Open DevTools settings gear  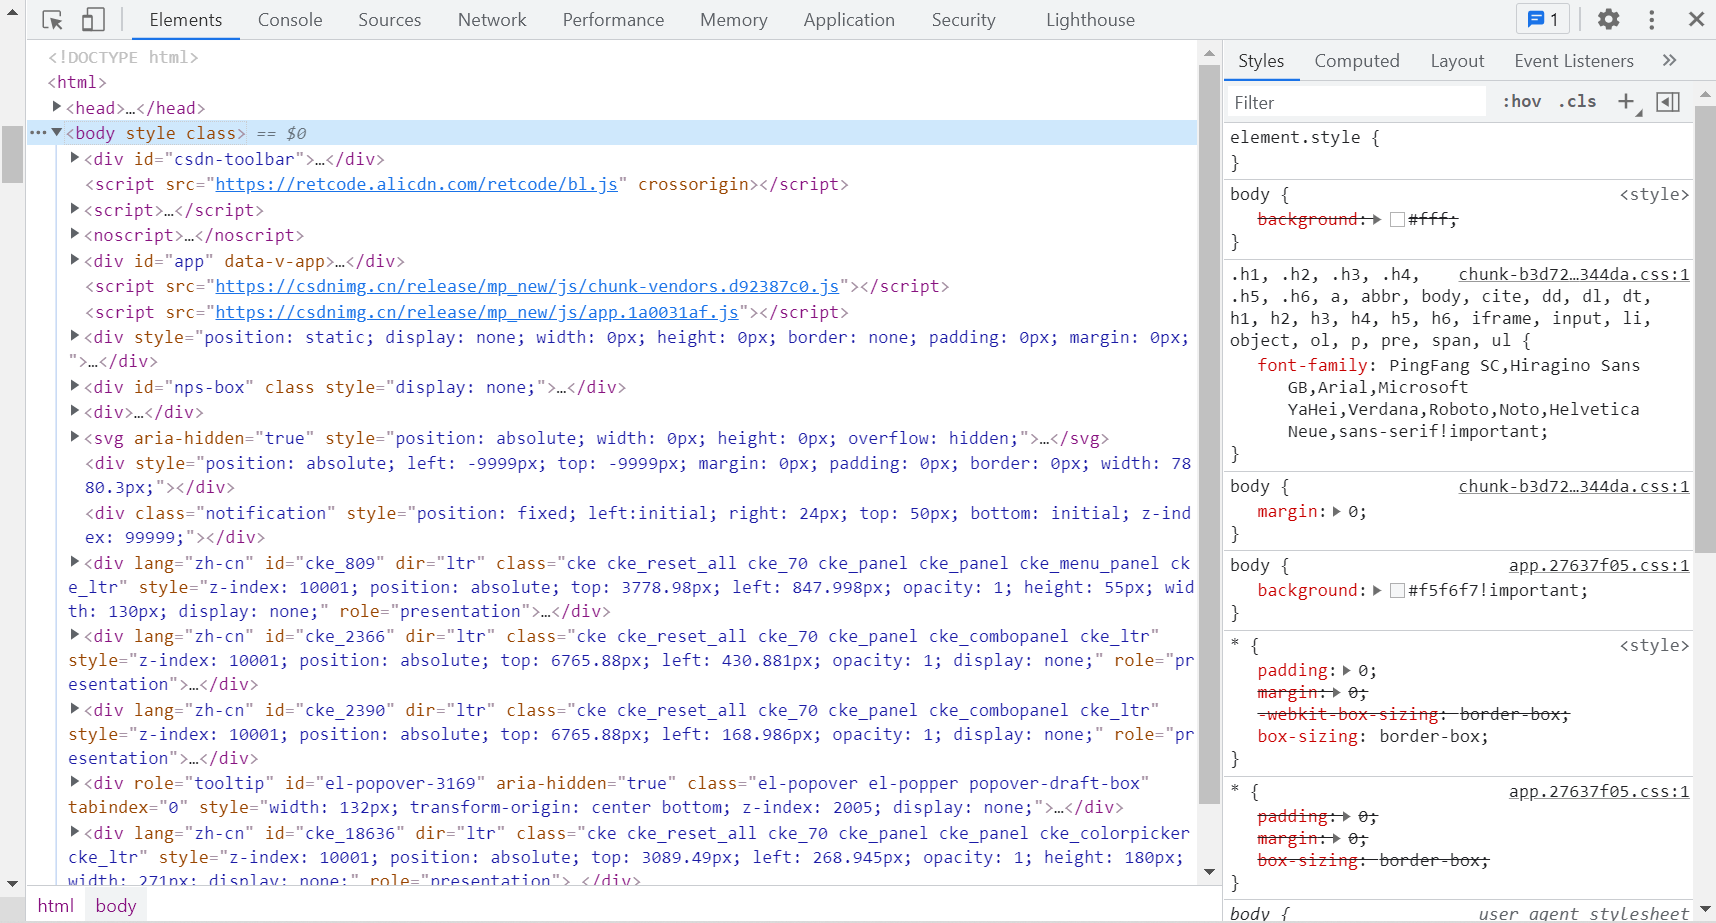click(1608, 19)
